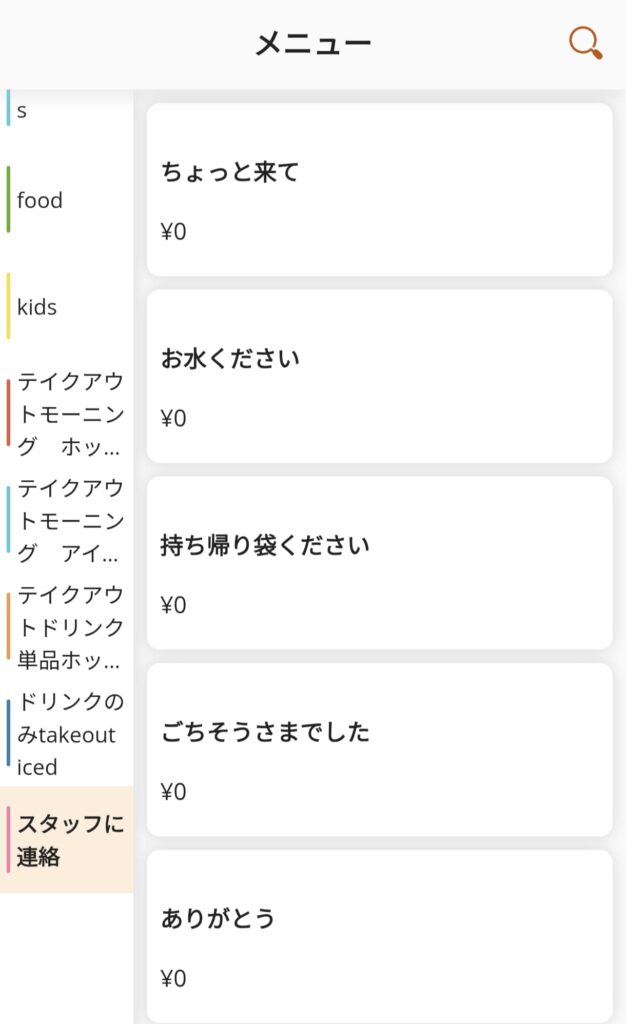Tap the ¥0 price under ありがとう
626x1024 pixels.
click(x=174, y=978)
